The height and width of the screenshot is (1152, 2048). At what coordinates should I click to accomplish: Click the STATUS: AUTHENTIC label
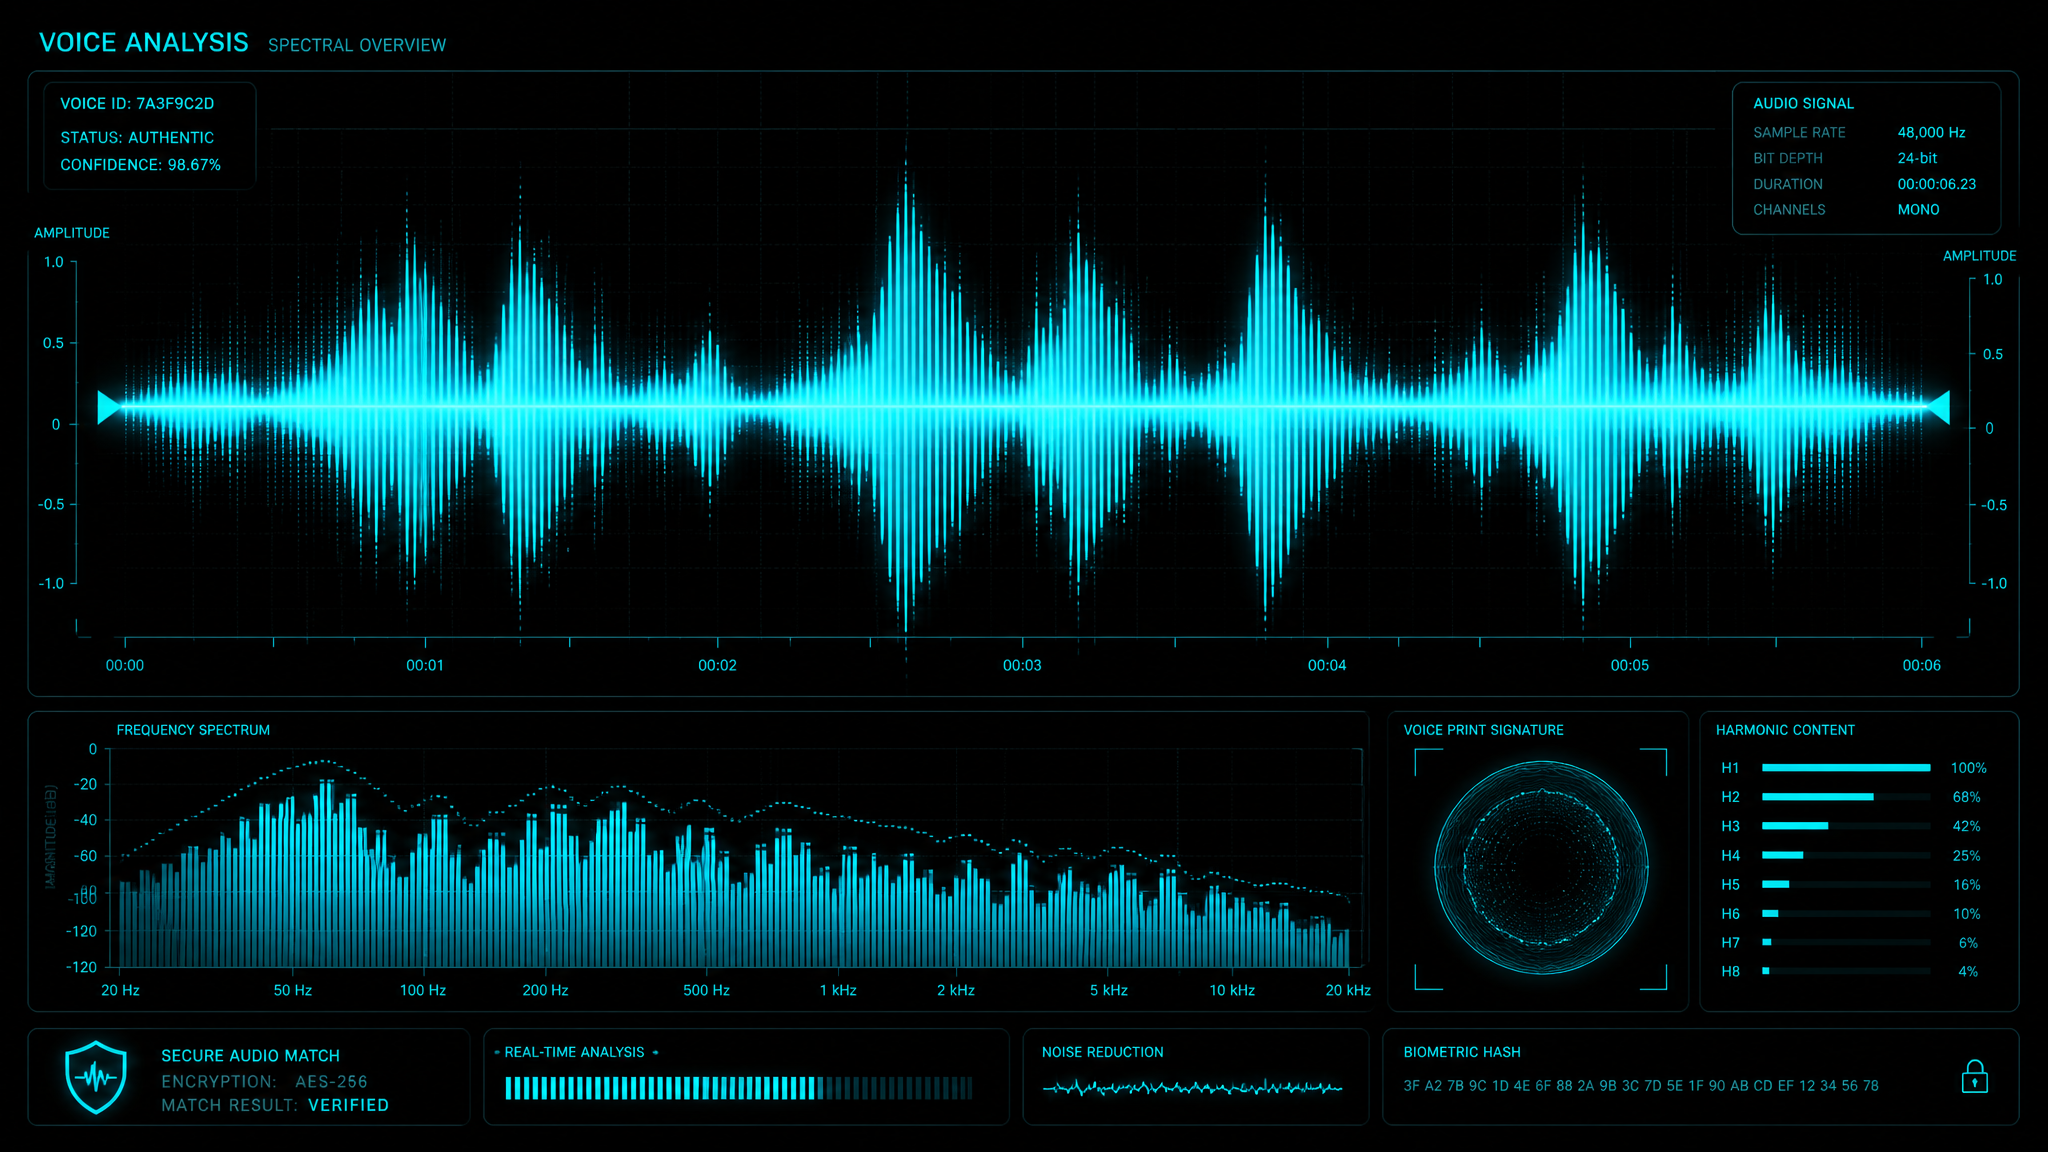[137, 138]
